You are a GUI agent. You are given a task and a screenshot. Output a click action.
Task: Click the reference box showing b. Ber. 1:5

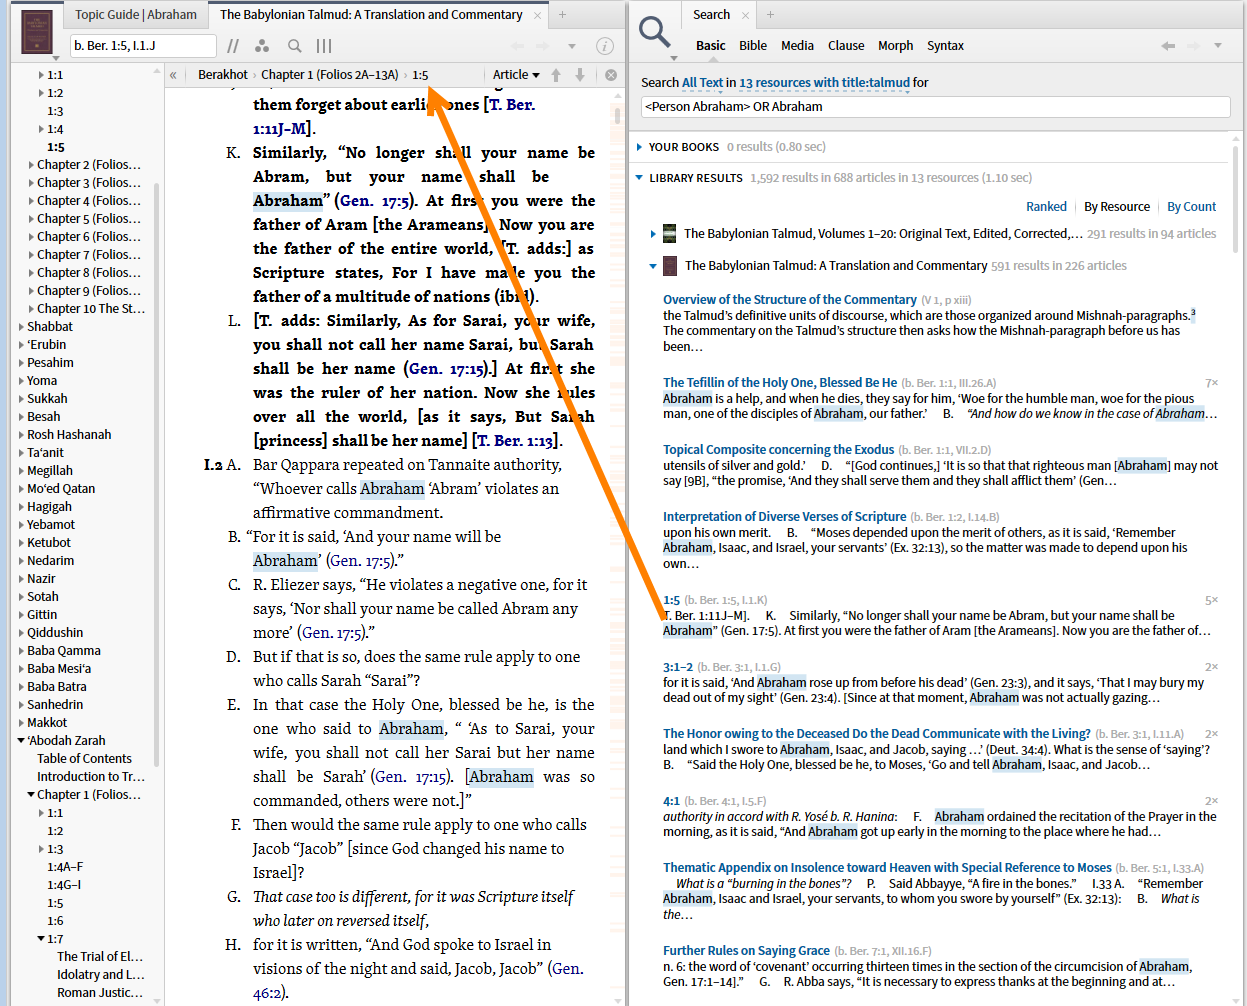point(143,46)
